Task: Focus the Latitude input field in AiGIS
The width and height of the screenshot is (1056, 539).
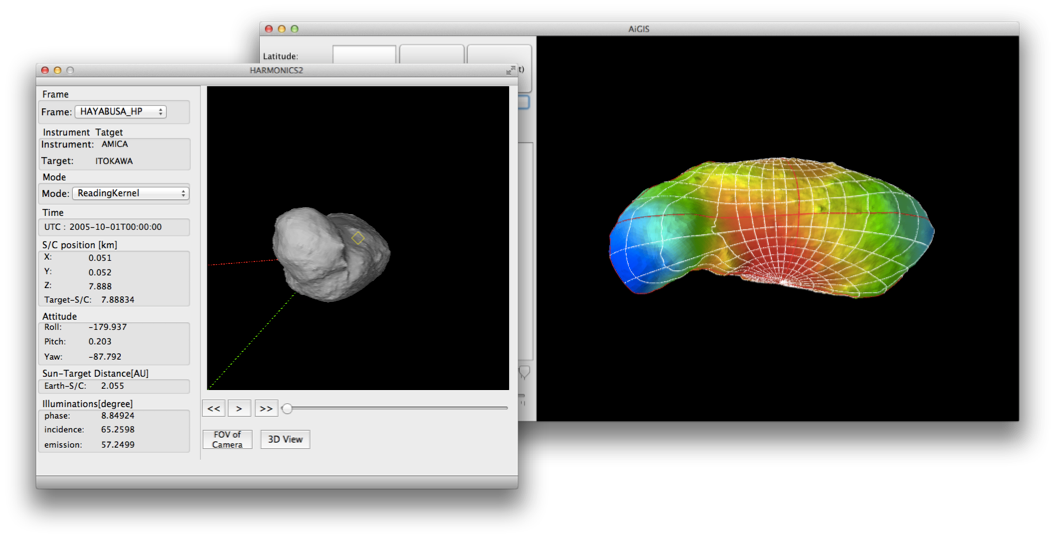Action: click(364, 55)
